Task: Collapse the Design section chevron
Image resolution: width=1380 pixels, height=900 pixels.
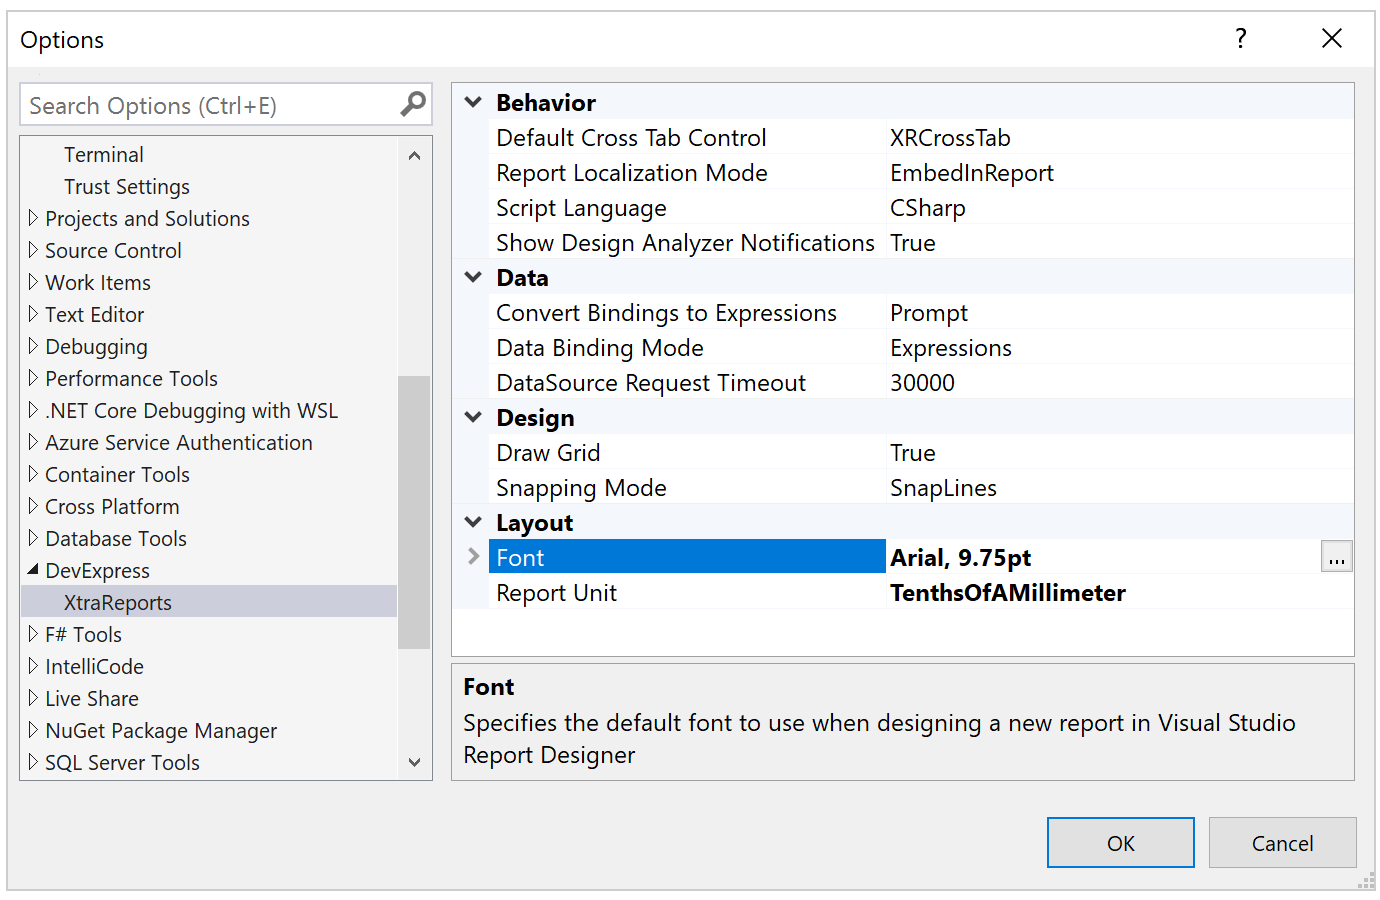Action: pos(472,417)
